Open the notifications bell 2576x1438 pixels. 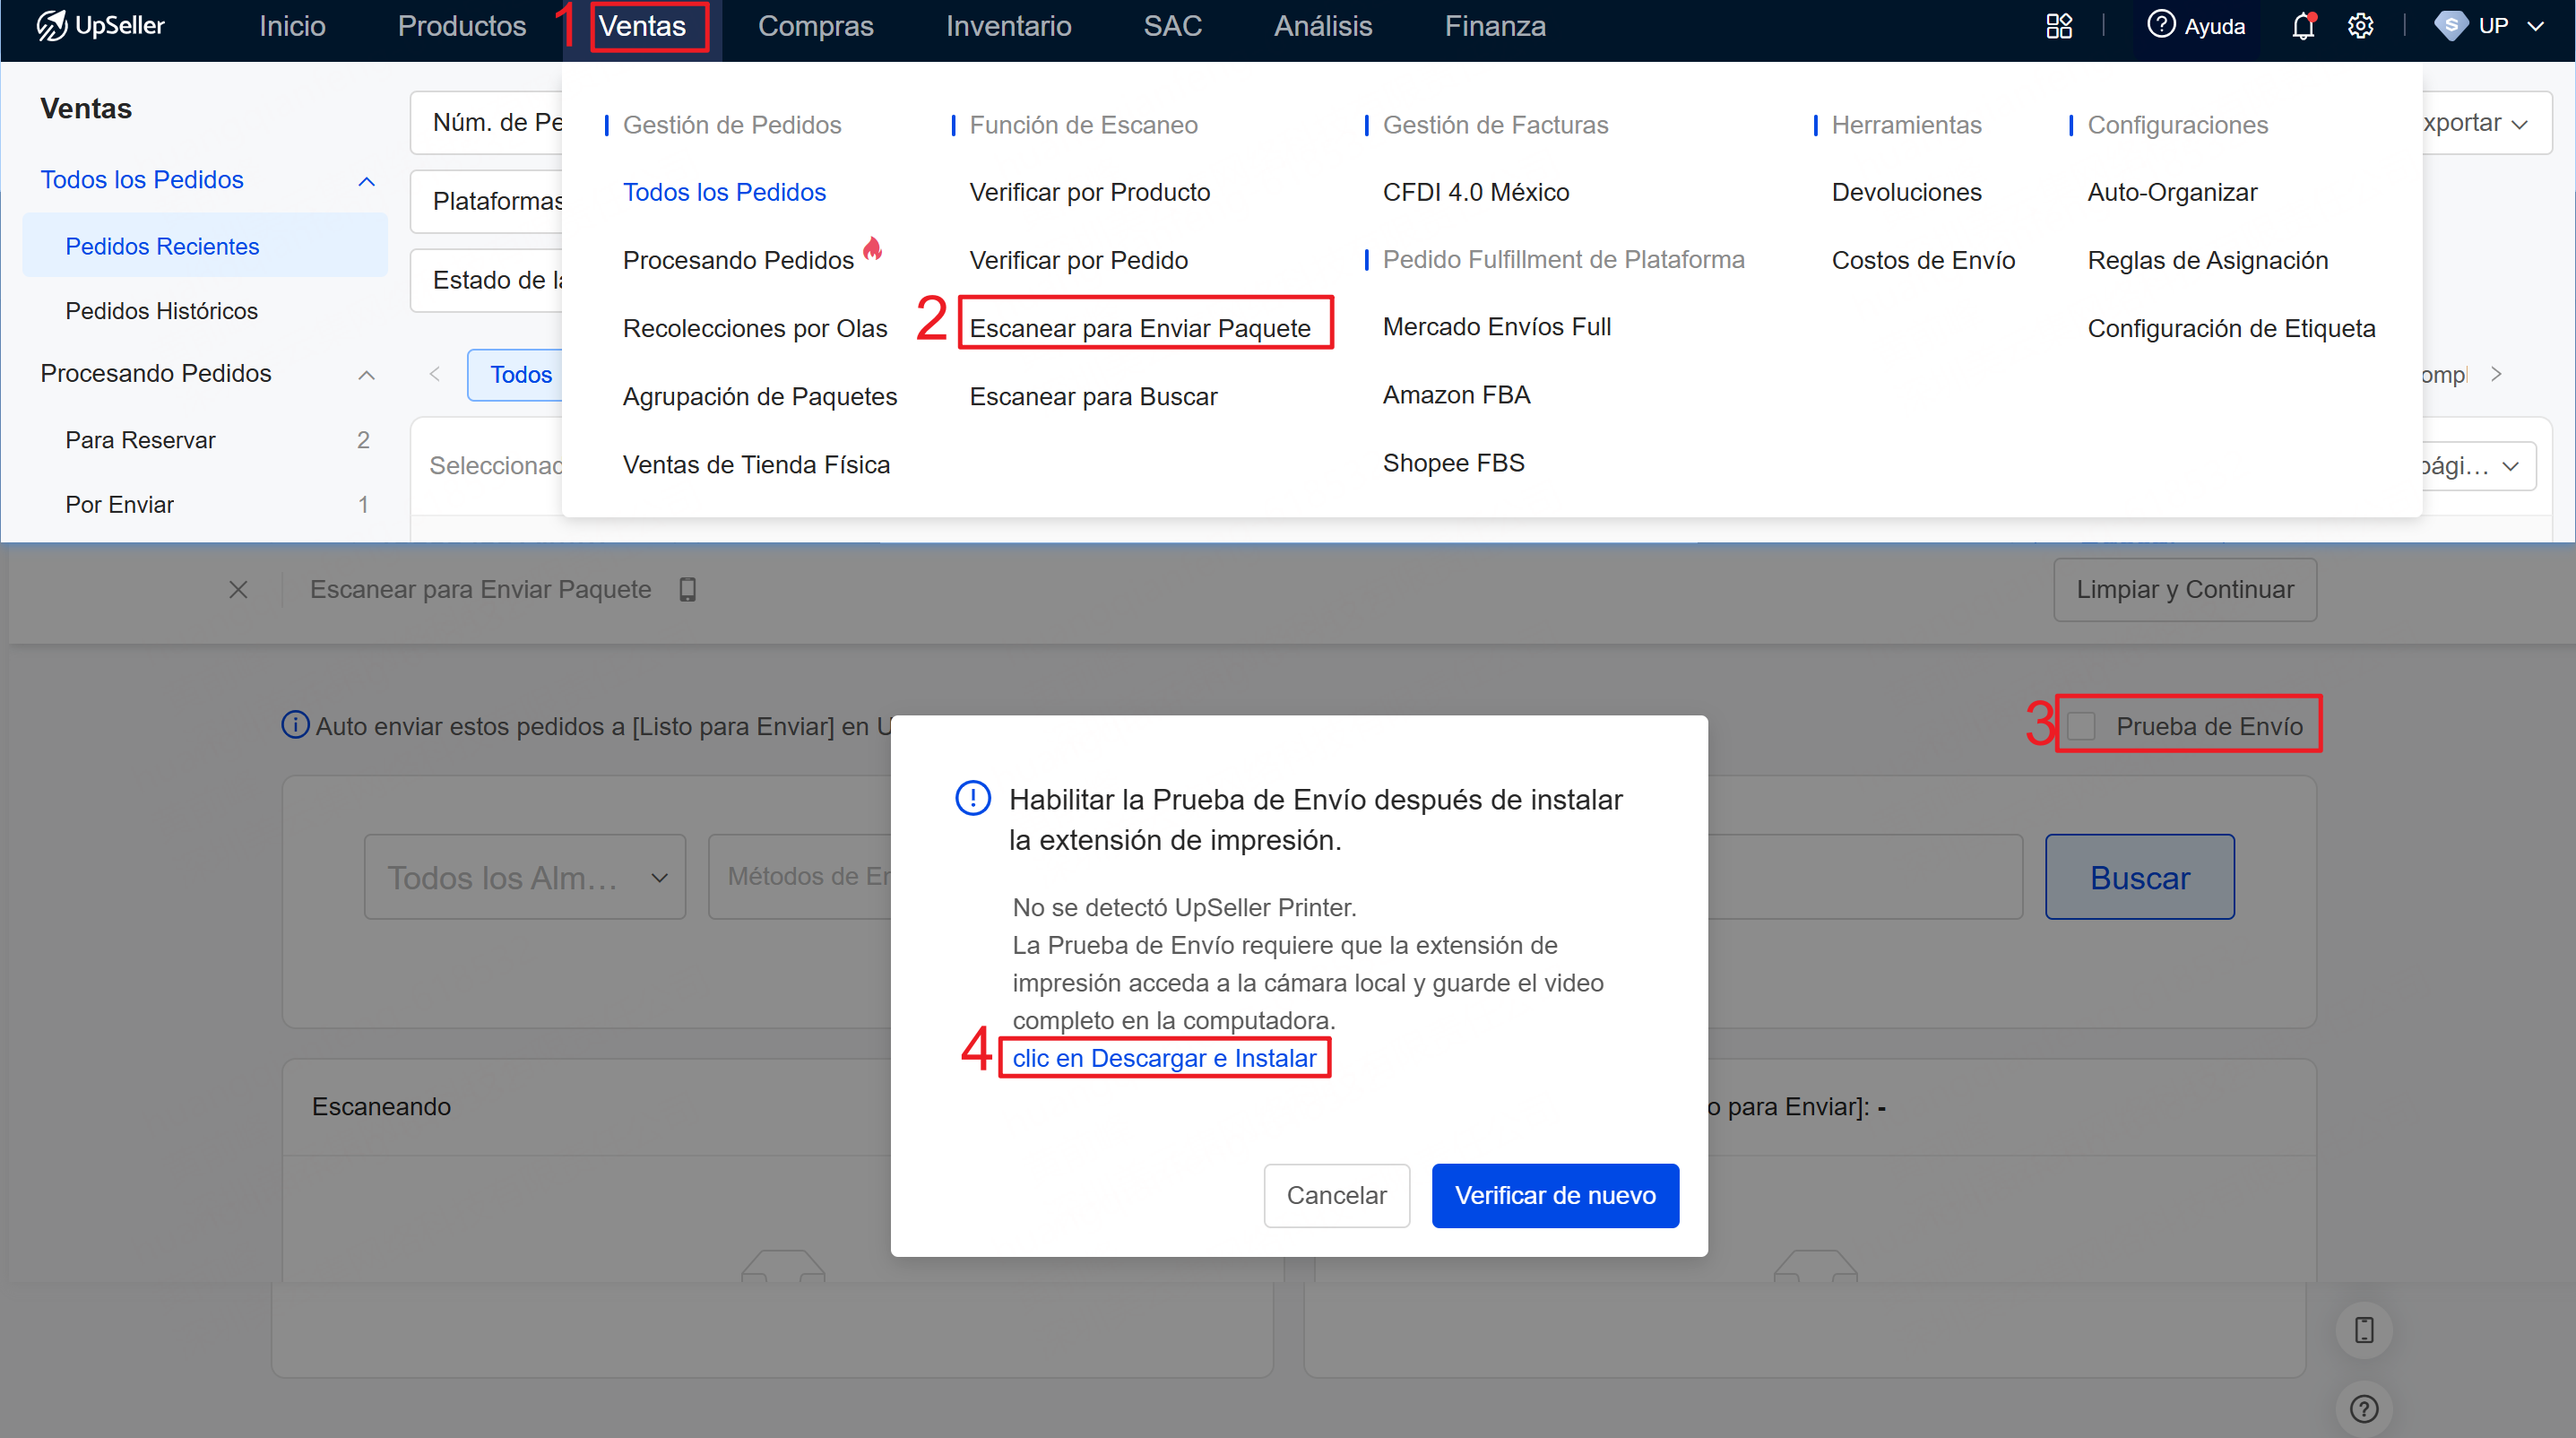(2303, 26)
